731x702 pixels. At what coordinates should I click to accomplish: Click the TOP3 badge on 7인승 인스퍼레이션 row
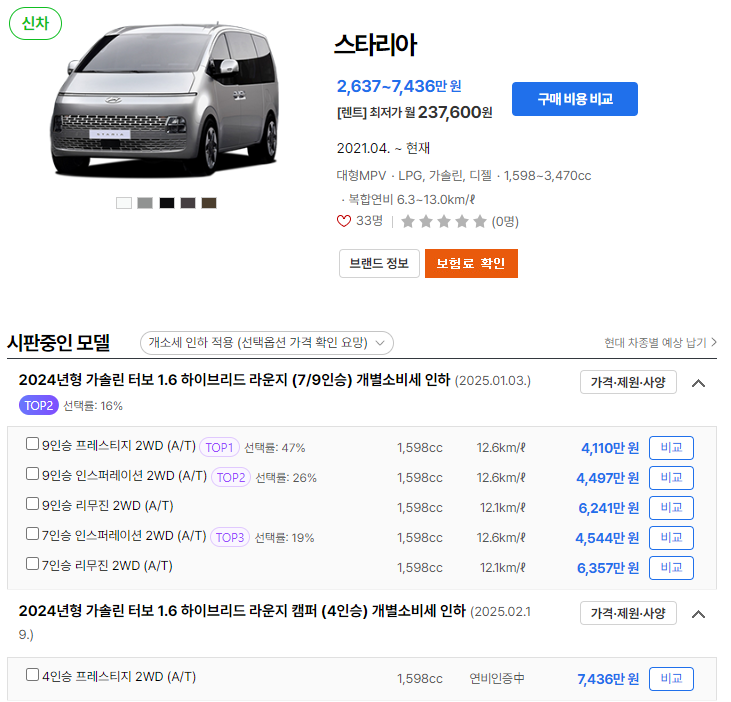[x=230, y=537]
